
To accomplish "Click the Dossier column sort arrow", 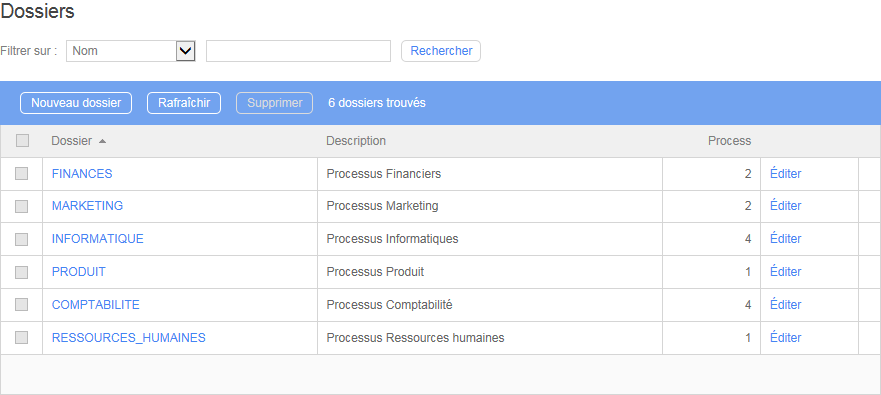I will pyautogui.click(x=102, y=141).
